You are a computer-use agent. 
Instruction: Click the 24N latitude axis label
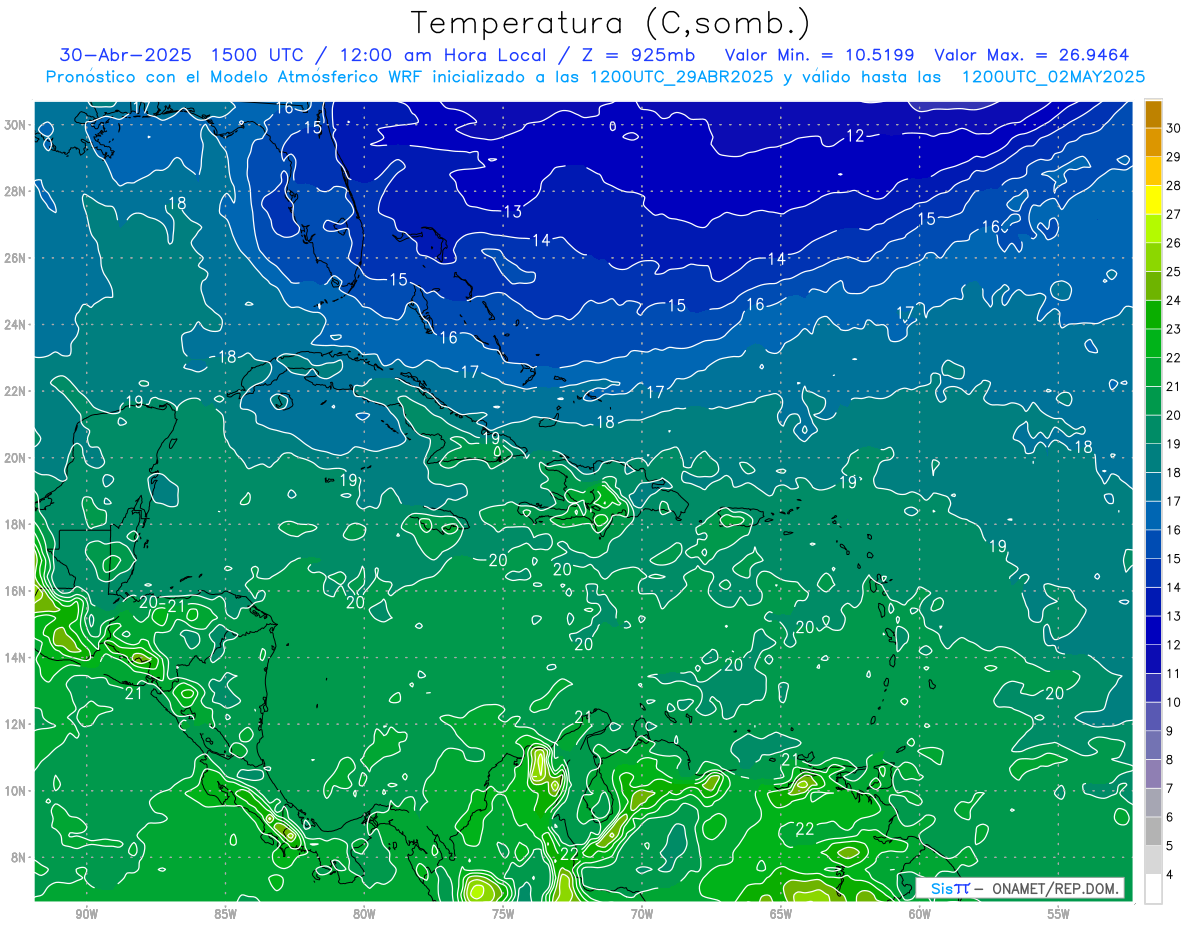tap(17, 325)
